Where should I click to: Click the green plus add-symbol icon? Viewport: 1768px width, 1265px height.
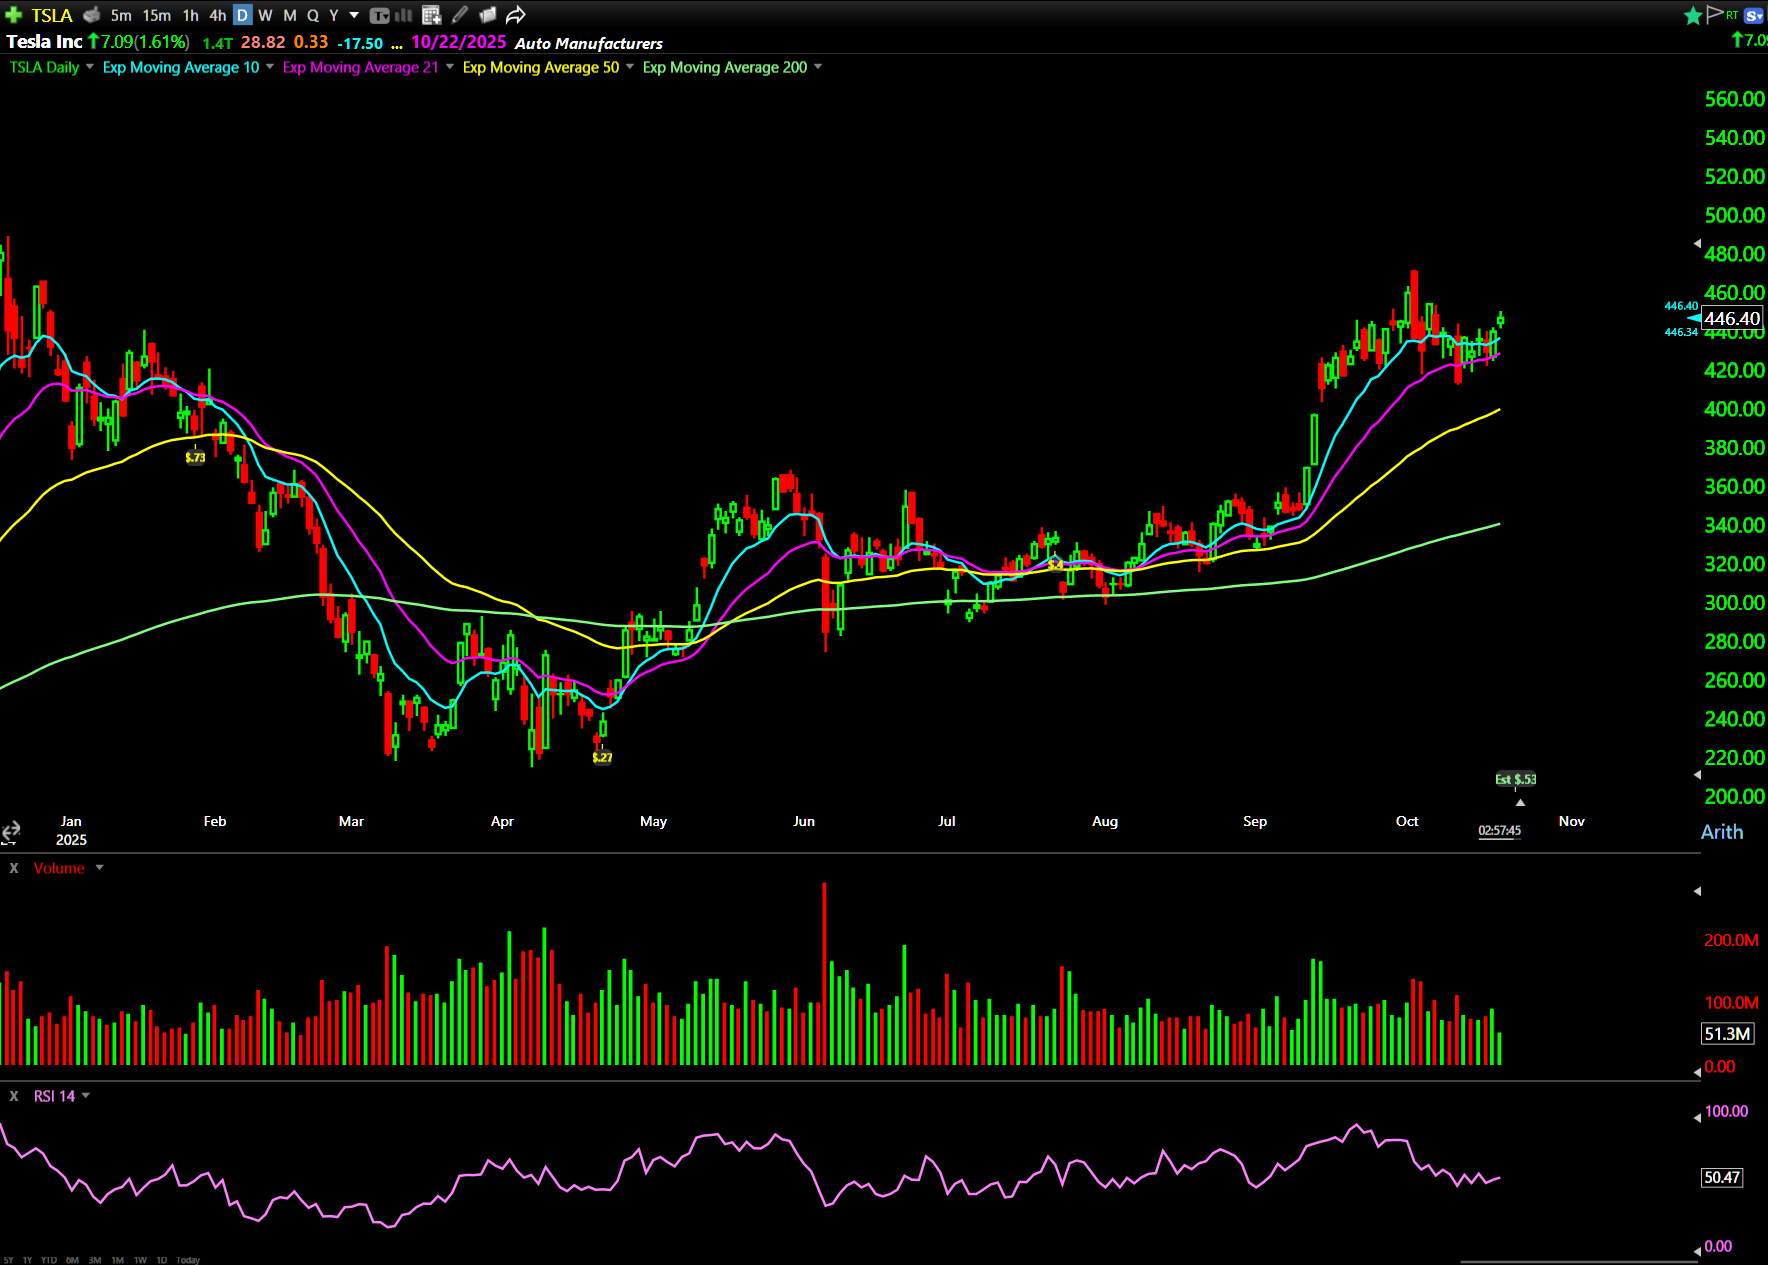(x=14, y=15)
